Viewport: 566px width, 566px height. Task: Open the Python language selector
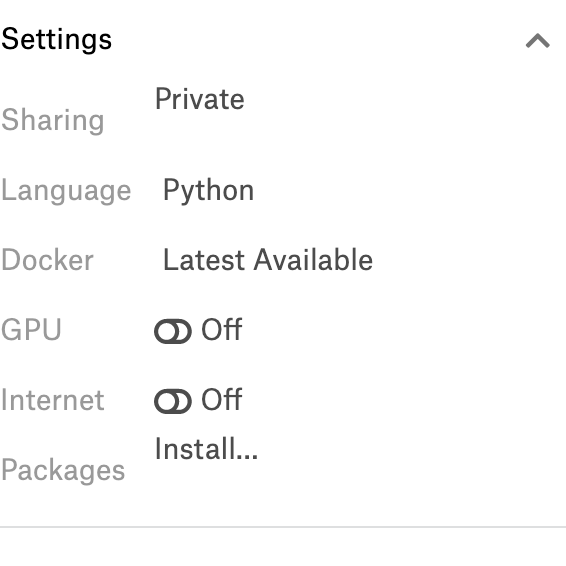pyautogui.click(x=209, y=191)
